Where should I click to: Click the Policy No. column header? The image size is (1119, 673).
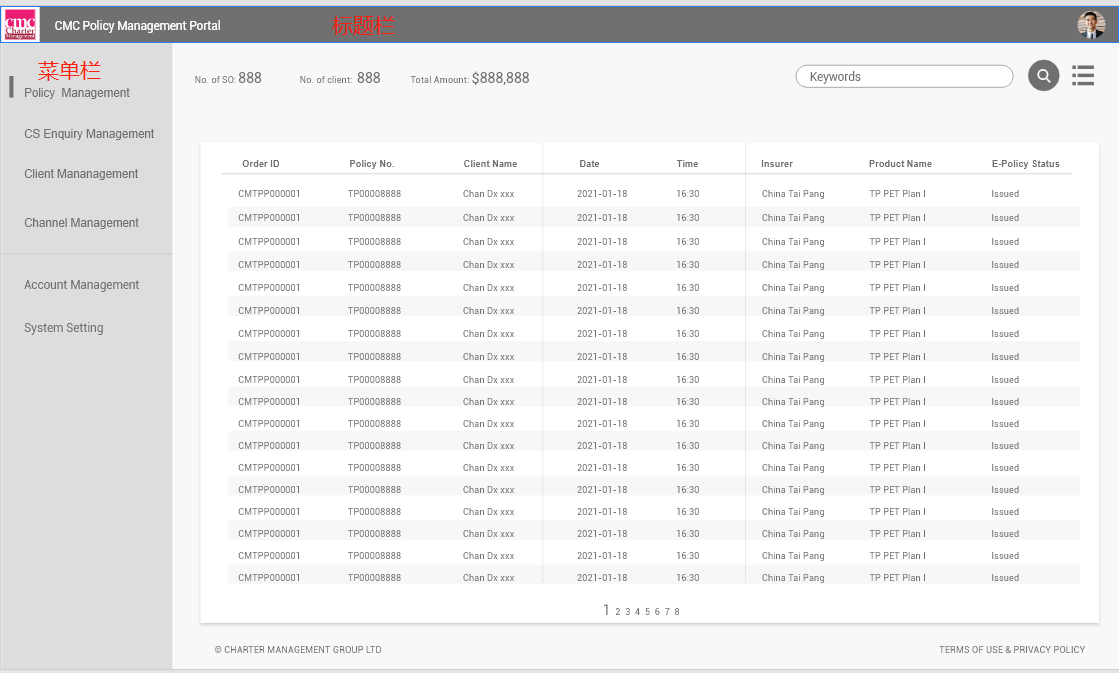[371, 163]
